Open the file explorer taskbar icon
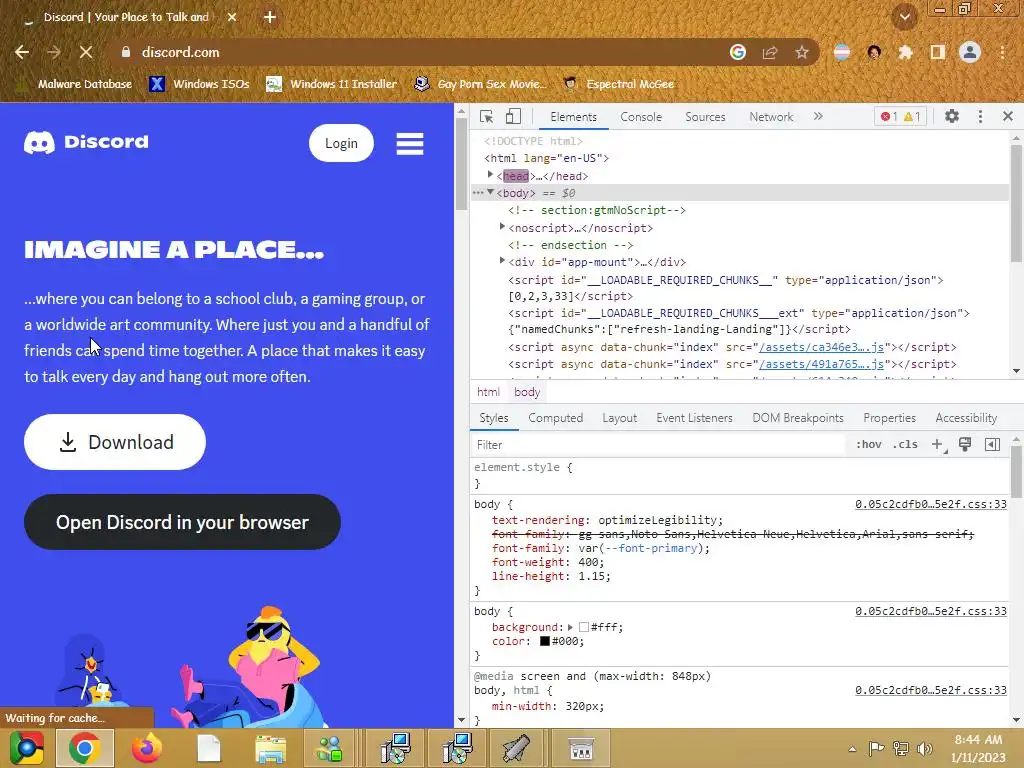The height and width of the screenshot is (768, 1024). (x=270, y=748)
